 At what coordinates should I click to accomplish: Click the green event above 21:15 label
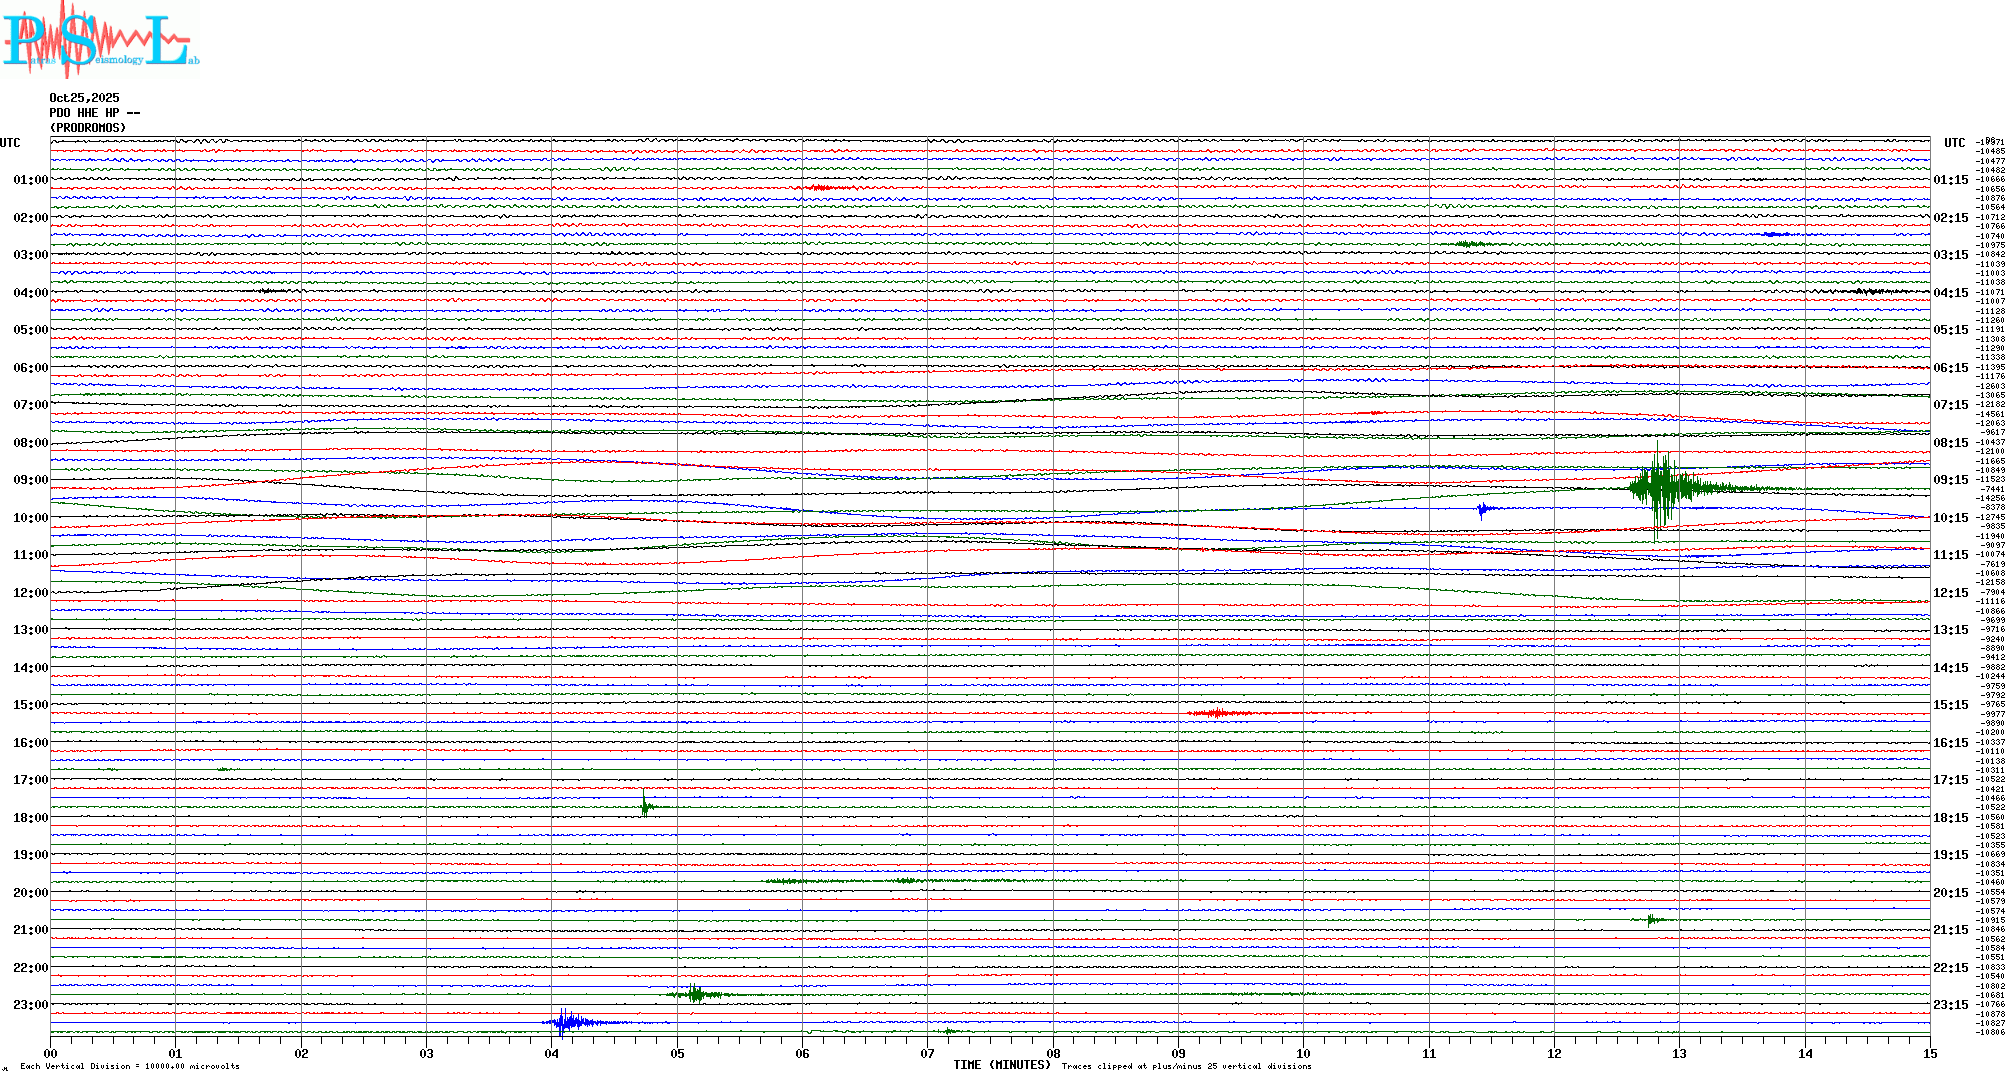[x=1653, y=919]
